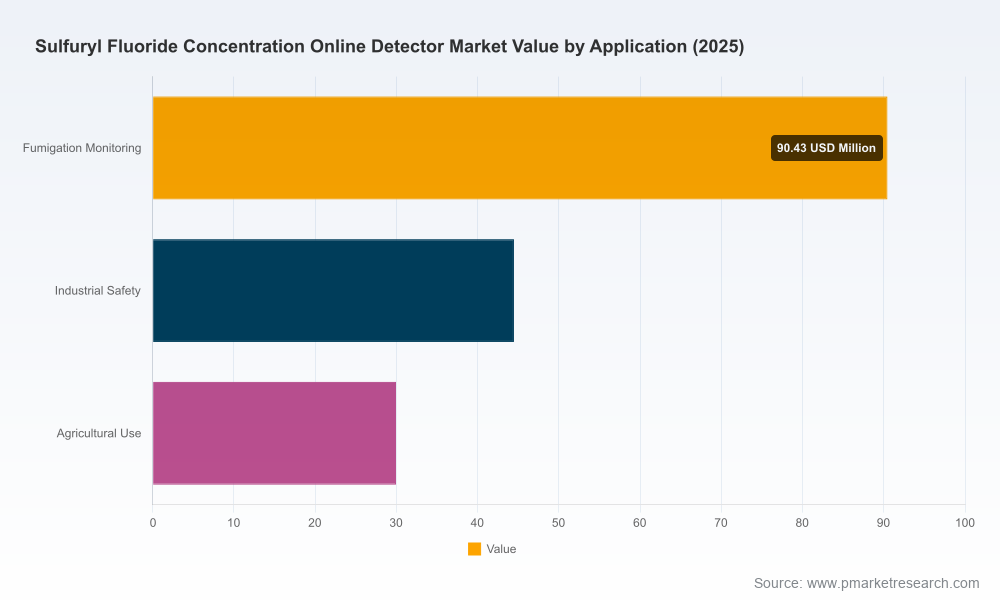
Task: Click the 30 tick on the x-axis
Action: (x=396, y=523)
